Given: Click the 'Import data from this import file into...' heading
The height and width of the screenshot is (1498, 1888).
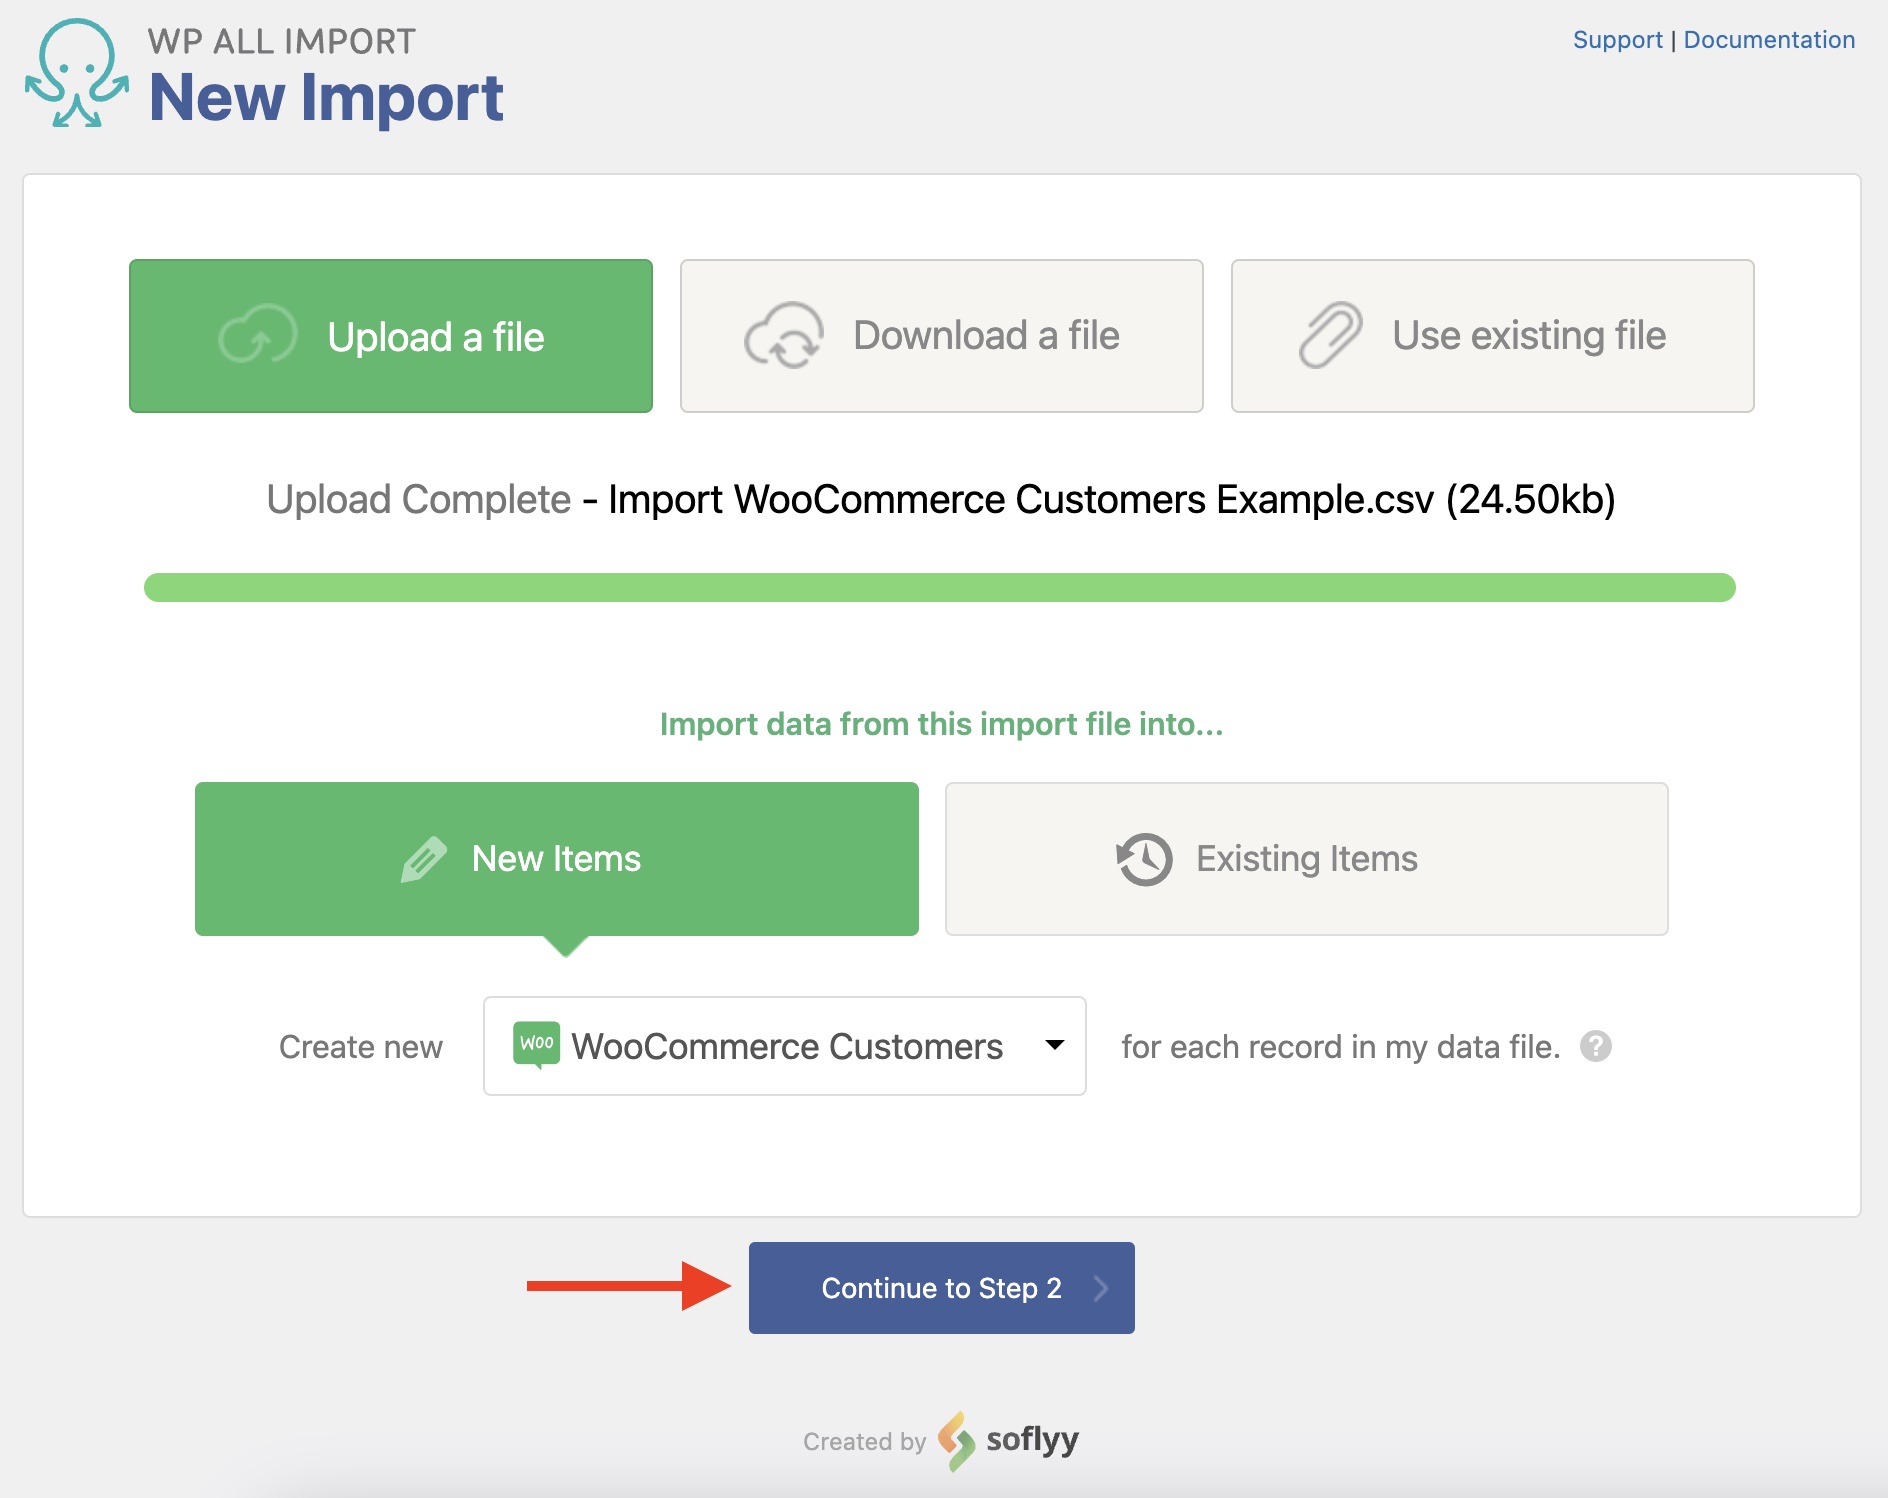Looking at the screenshot, I should [942, 724].
